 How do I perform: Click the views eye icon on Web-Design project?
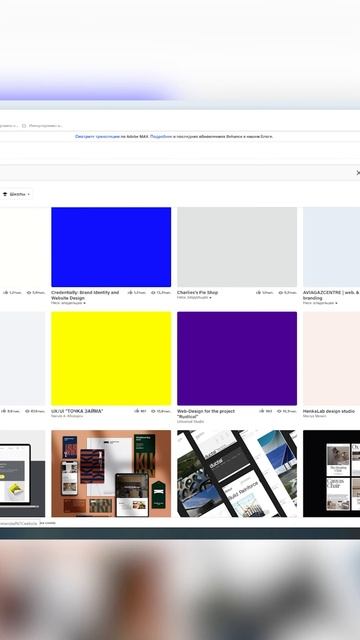click(279, 411)
